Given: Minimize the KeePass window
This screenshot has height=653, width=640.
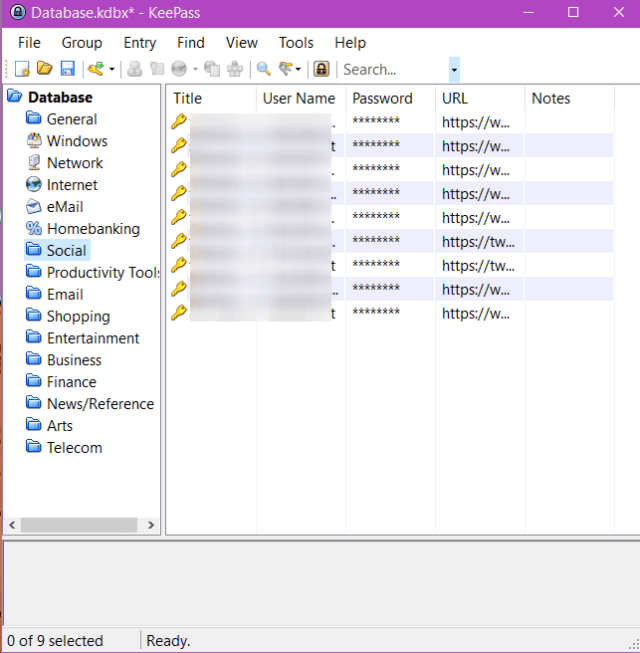Looking at the screenshot, I should point(528,12).
